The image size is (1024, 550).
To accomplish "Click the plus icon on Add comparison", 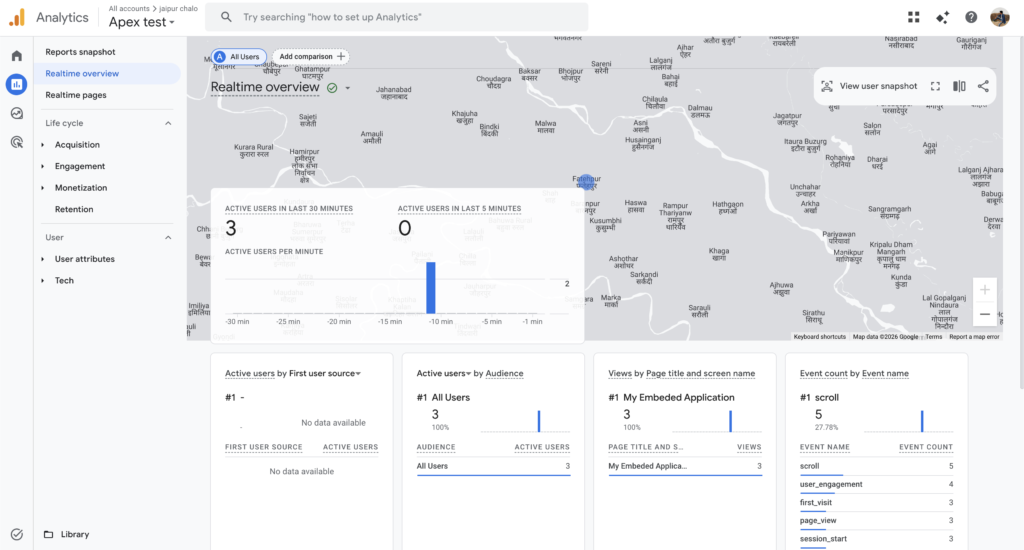I will pos(340,56).
